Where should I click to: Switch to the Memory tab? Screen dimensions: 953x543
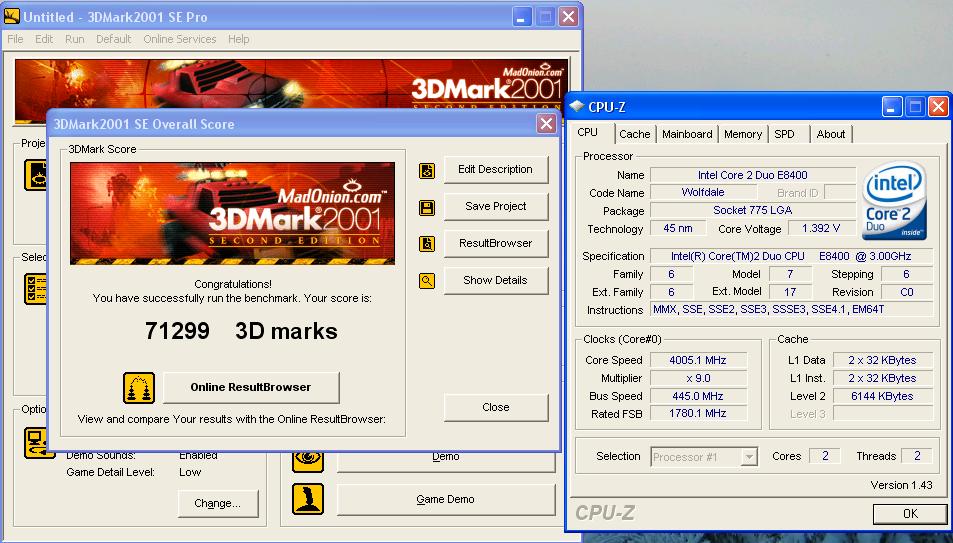(x=743, y=134)
